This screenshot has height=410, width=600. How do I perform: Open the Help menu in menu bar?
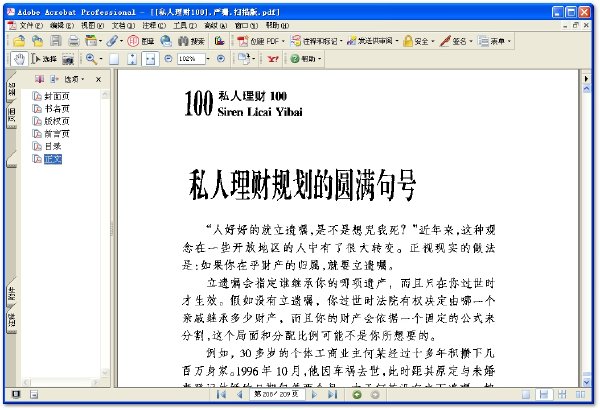pos(277,26)
